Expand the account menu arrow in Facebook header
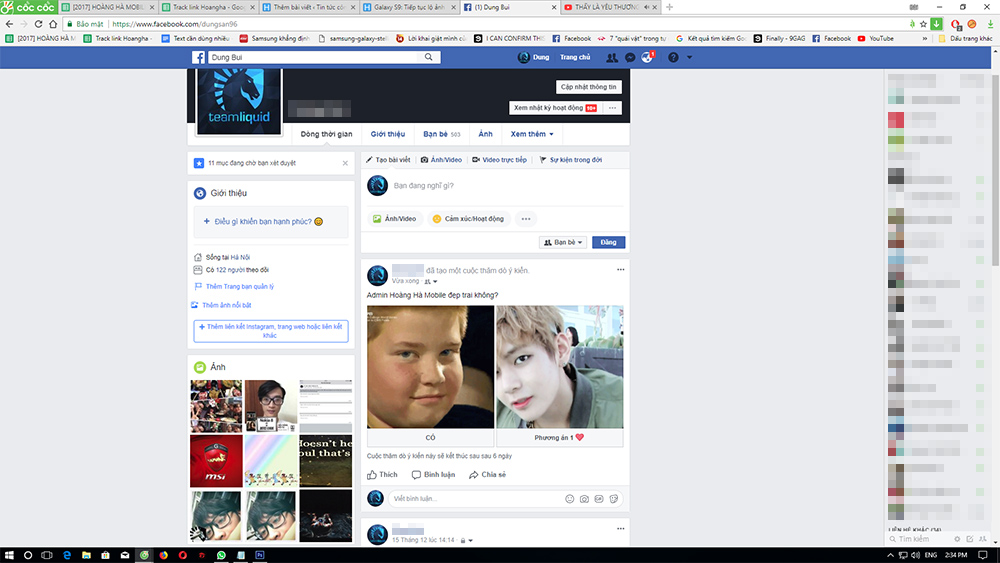Image resolution: width=1000 pixels, height=563 pixels. pyautogui.click(x=689, y=57)
